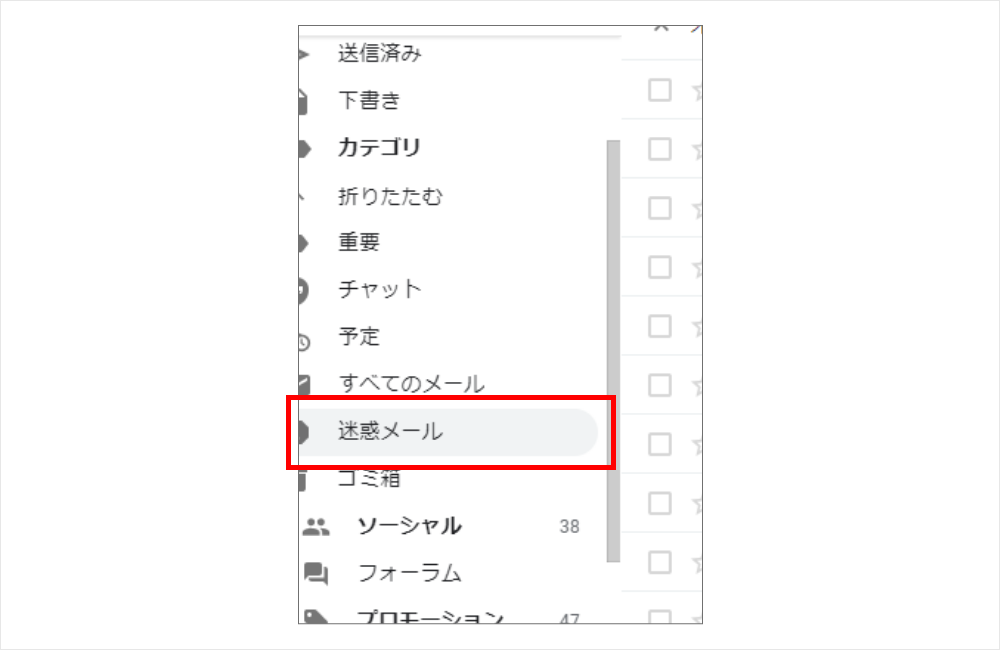The width and height of the screenshot is (1000, 650).
Task: Click the フォーラム chat bubbles icon
Action: point(316,573)
